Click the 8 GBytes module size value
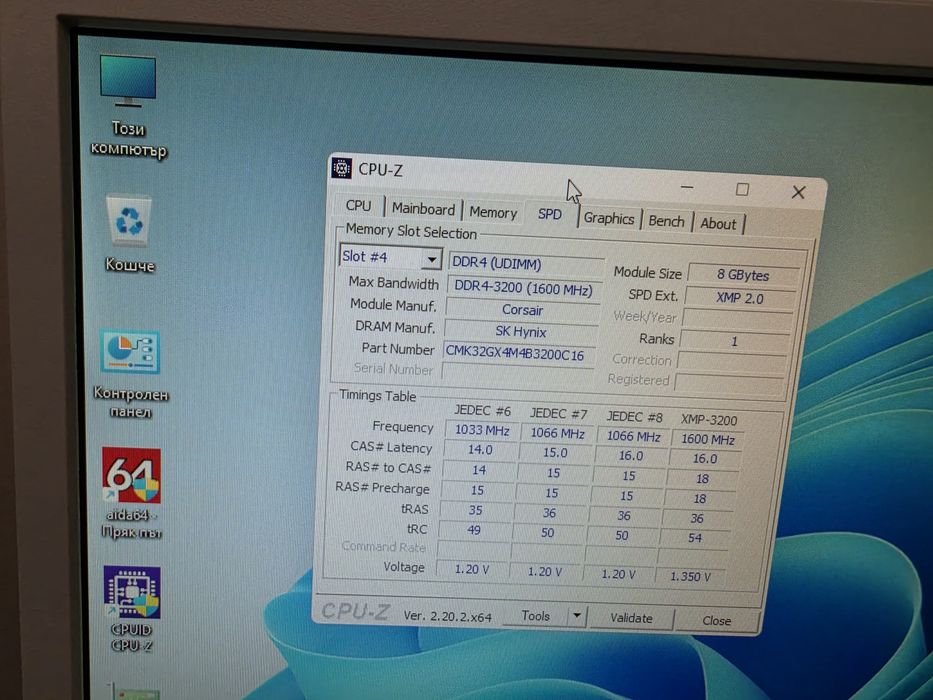Viewport: 933px width, 700px height. [x=742, y=275]
